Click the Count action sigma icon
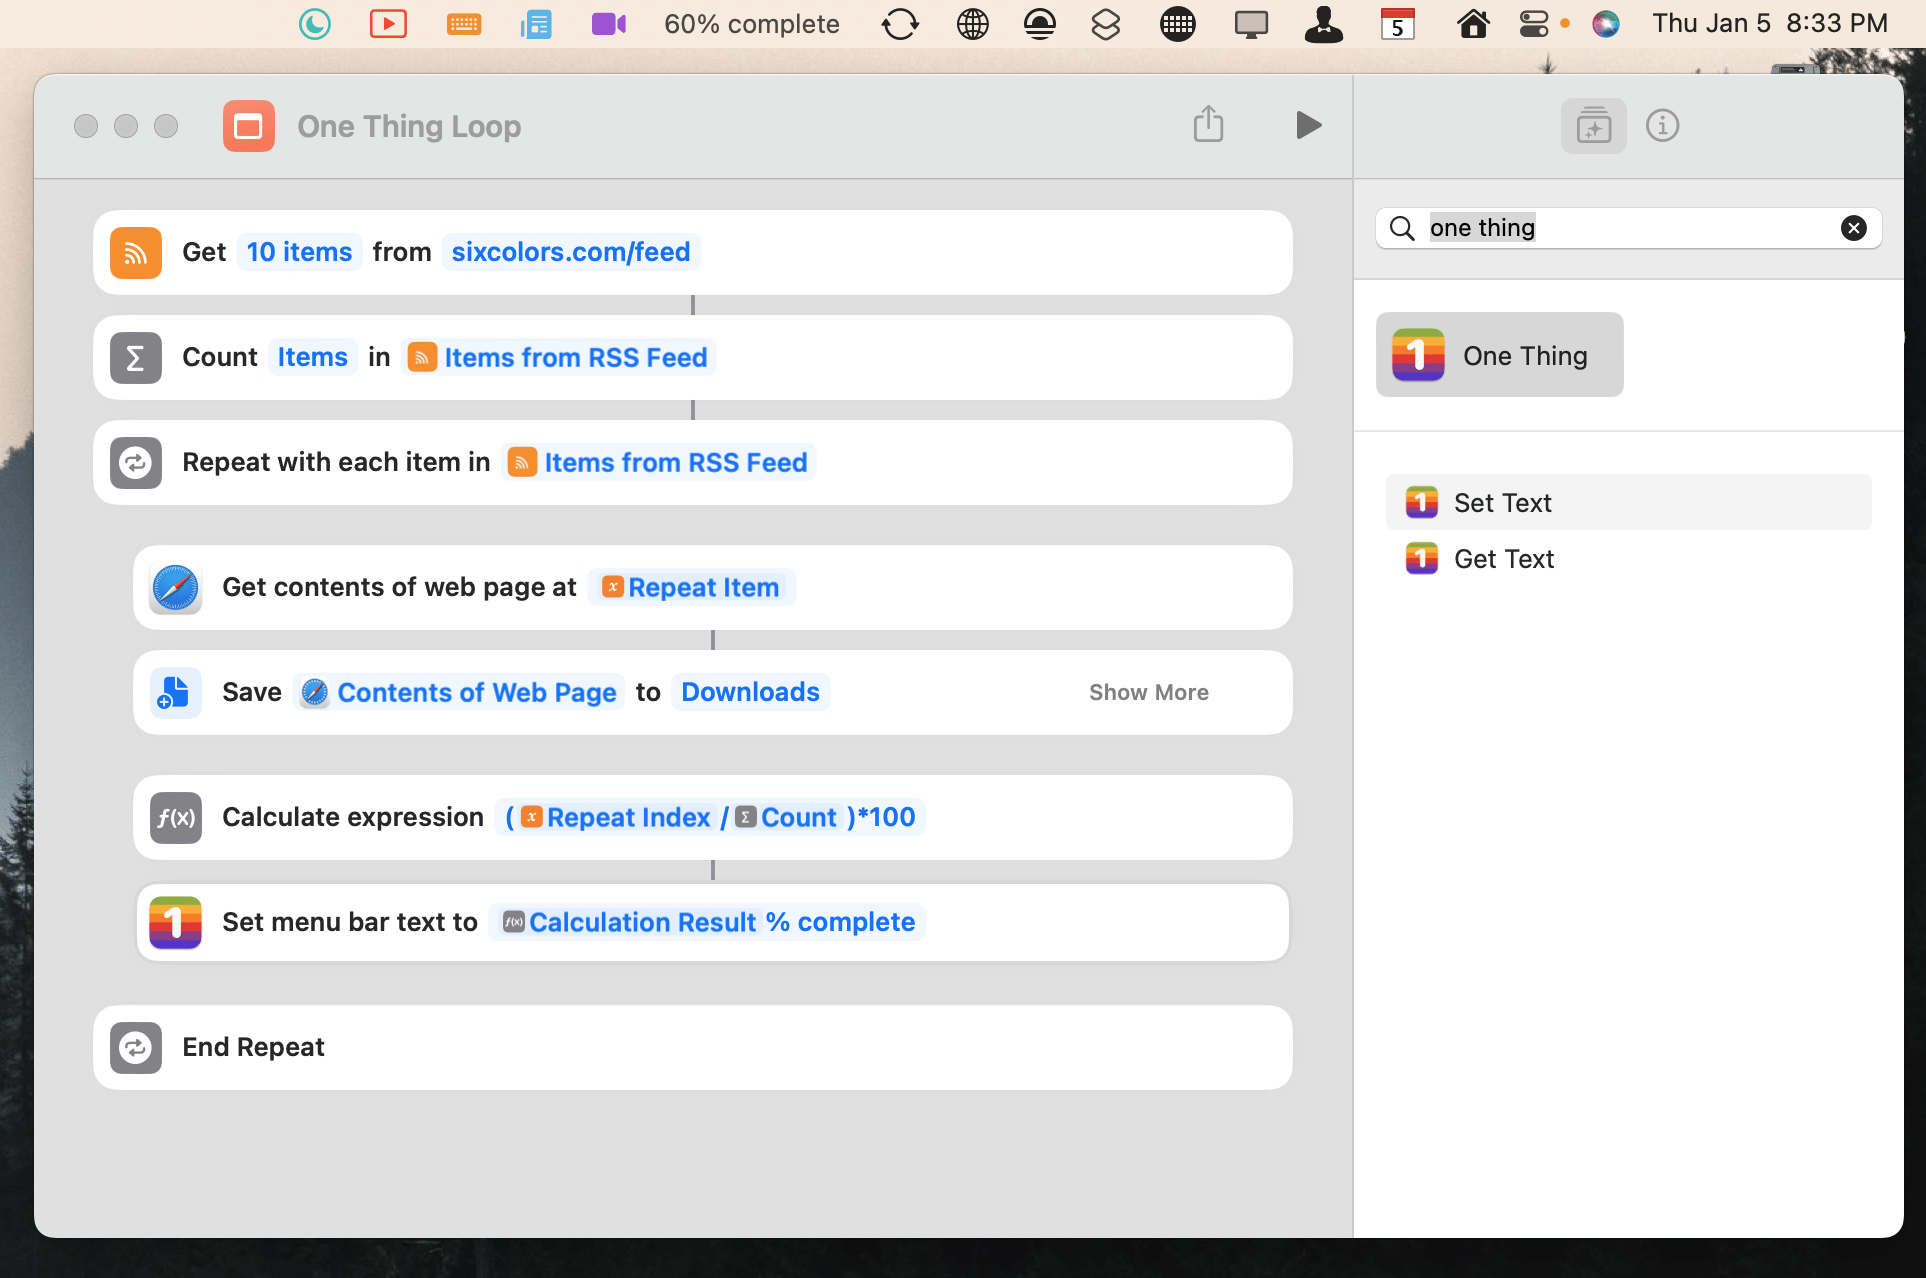Screen dimensions: 1926x1278 coord(136,357)
